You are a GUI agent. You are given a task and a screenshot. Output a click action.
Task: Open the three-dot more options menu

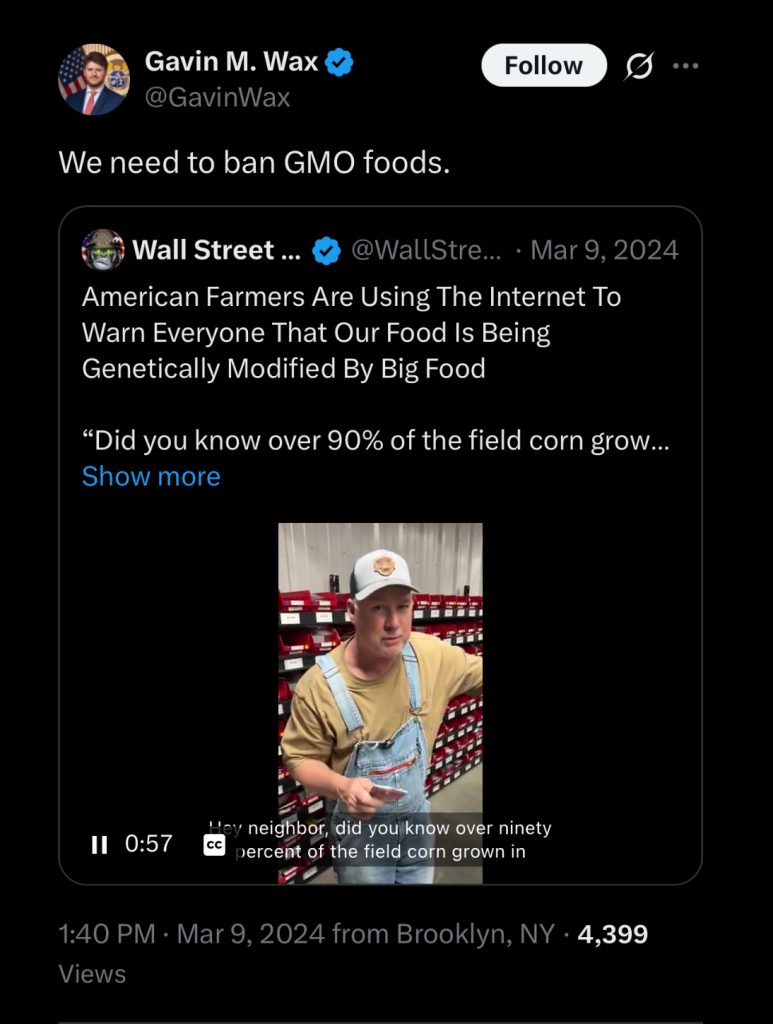click(686, 66)
